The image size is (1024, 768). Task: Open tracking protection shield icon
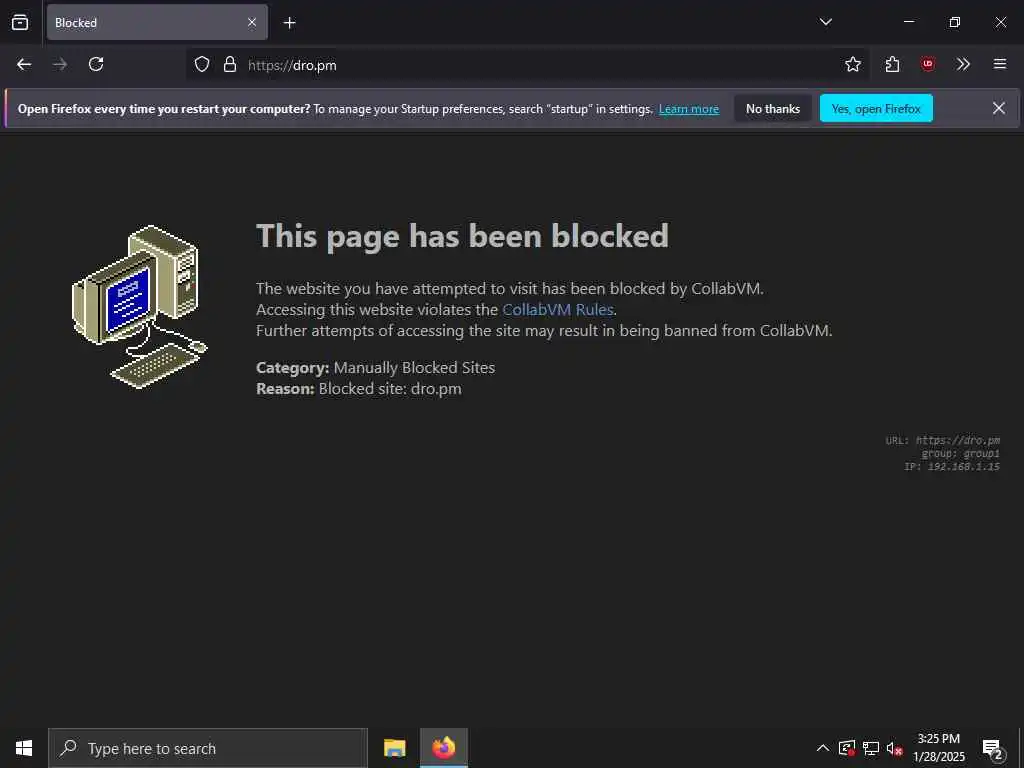click(x=202, y=64)
